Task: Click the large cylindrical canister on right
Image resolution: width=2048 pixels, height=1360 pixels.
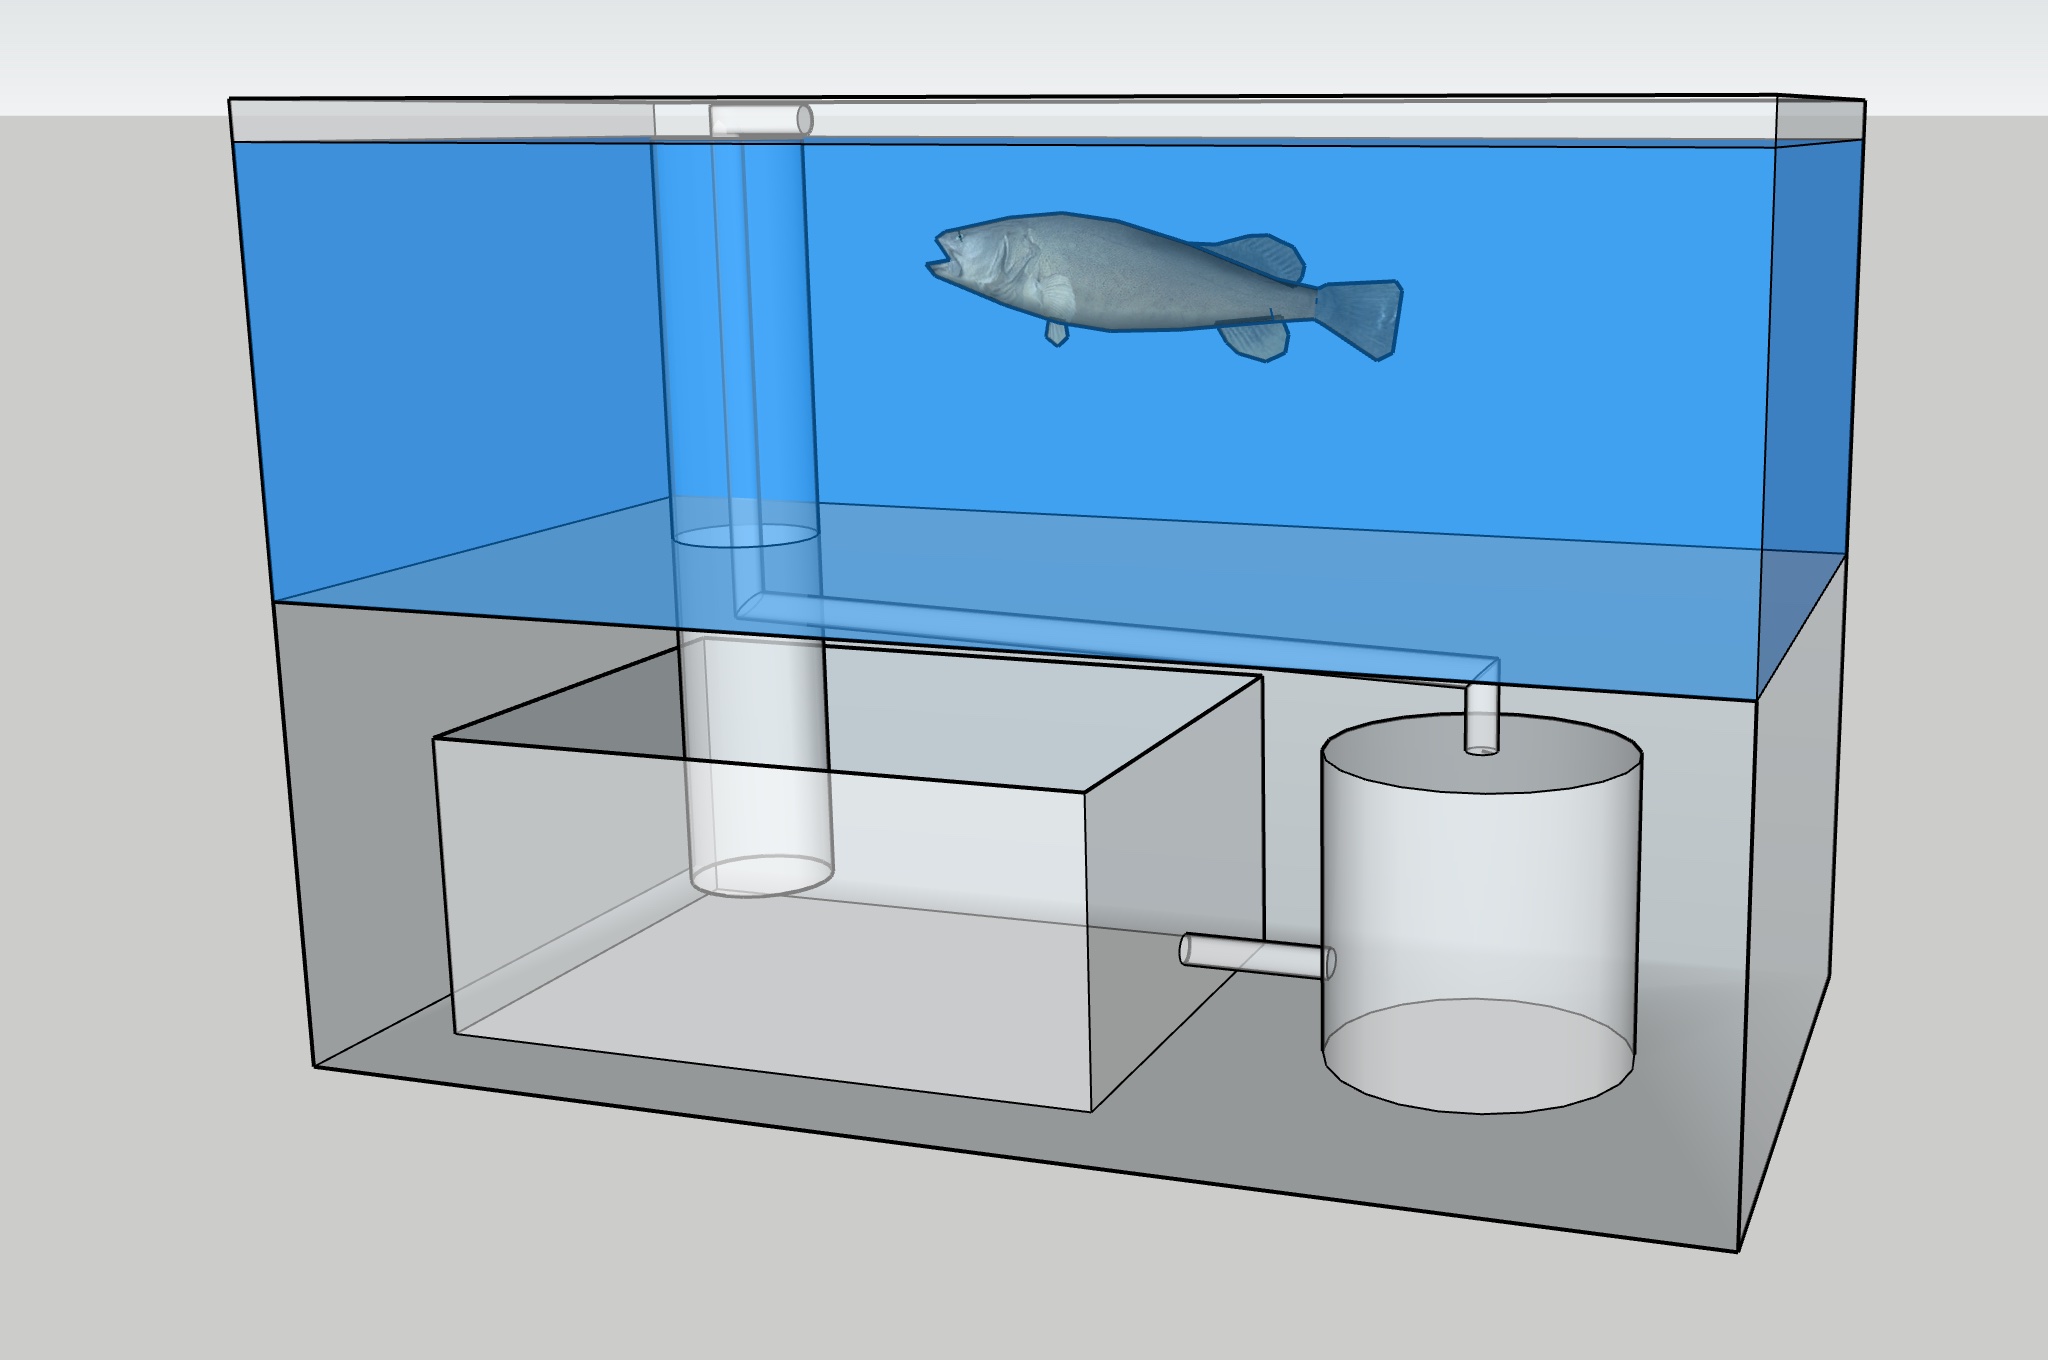Action: pyautogui.click(x=1480, y=900)
